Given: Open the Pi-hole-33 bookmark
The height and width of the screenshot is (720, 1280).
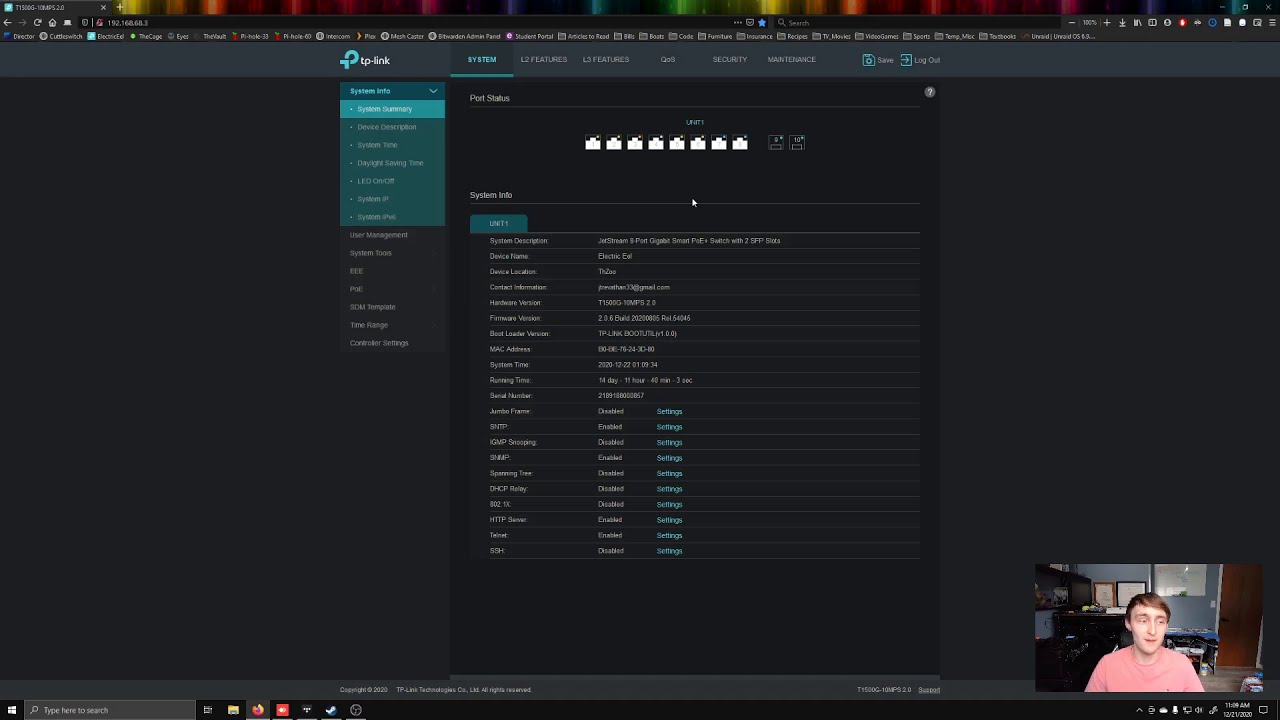Looking at the screenshot, I should point(251,36).
